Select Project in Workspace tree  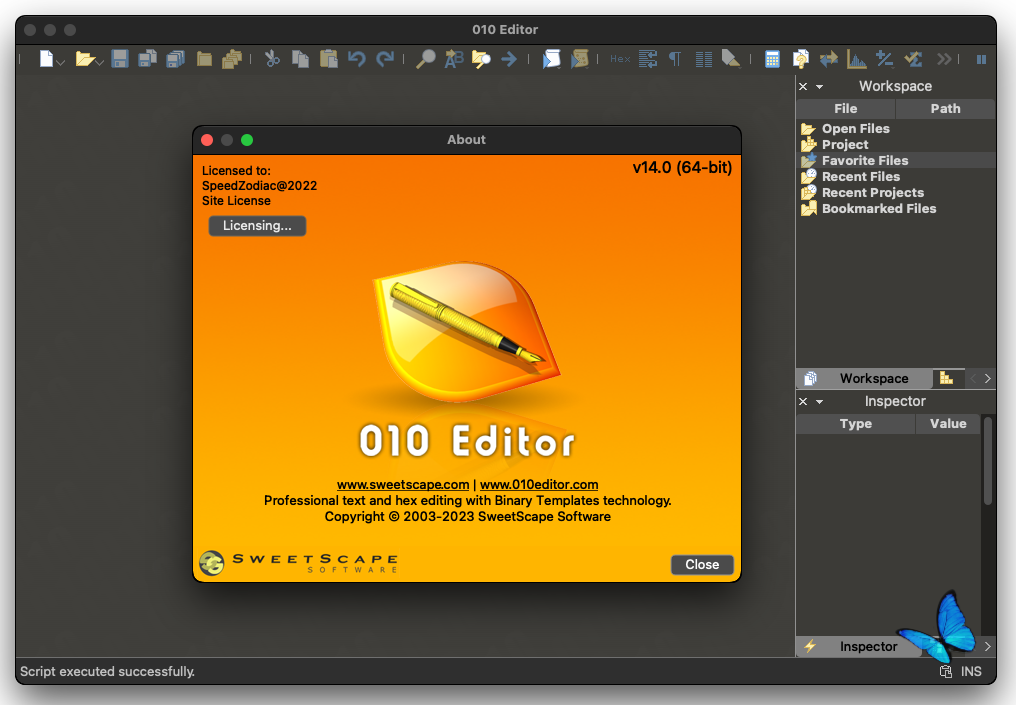845,144
